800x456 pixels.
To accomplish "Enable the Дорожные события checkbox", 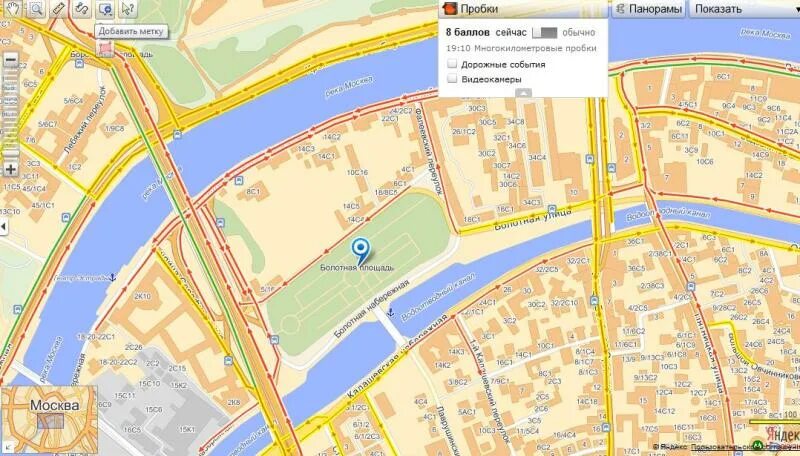I will click(x=452, y=64).
